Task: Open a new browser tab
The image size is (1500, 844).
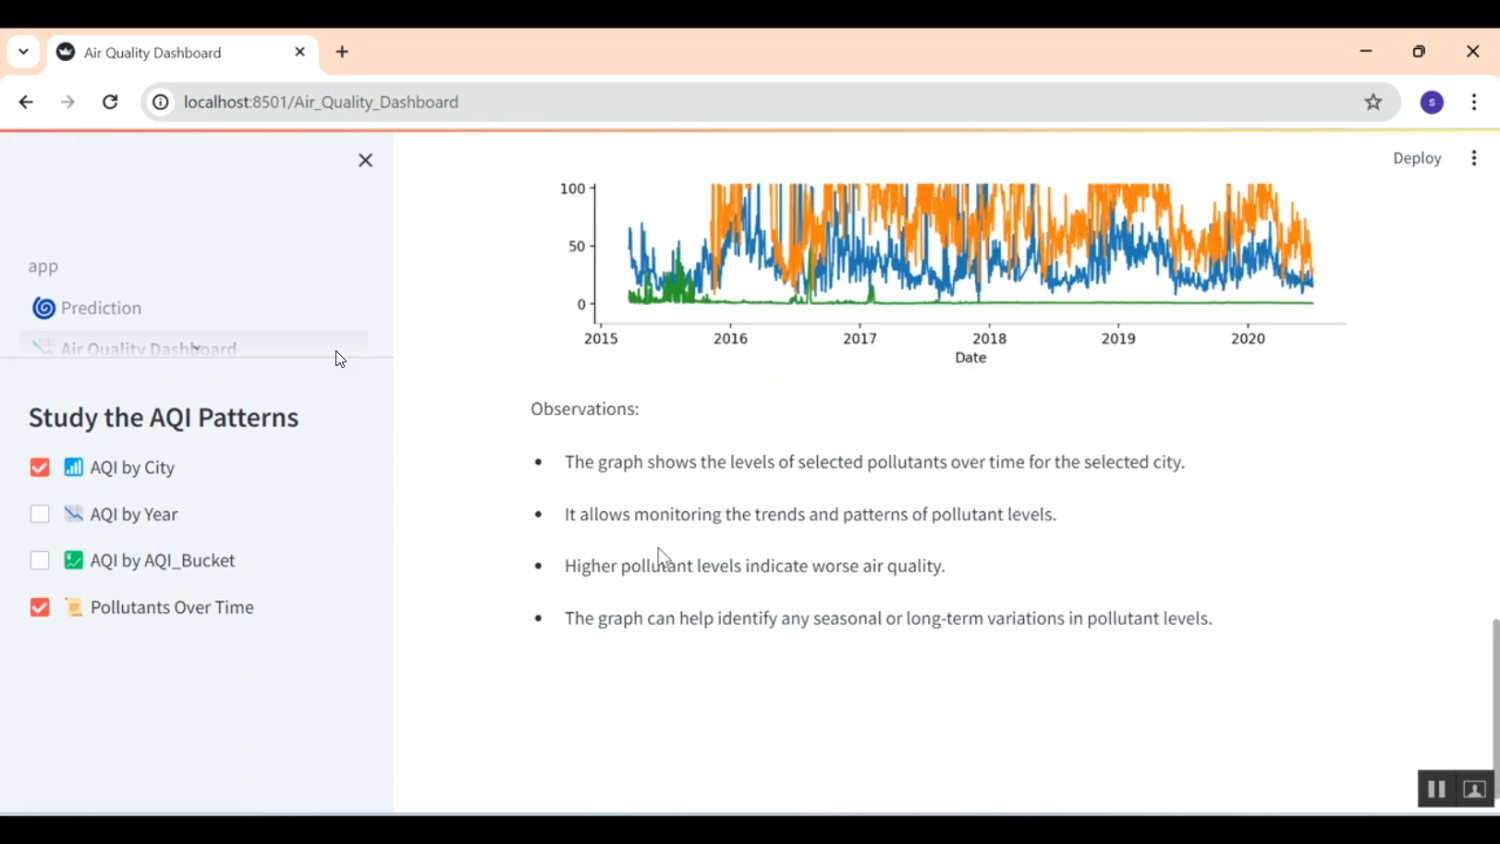Action: click(342, 52)
